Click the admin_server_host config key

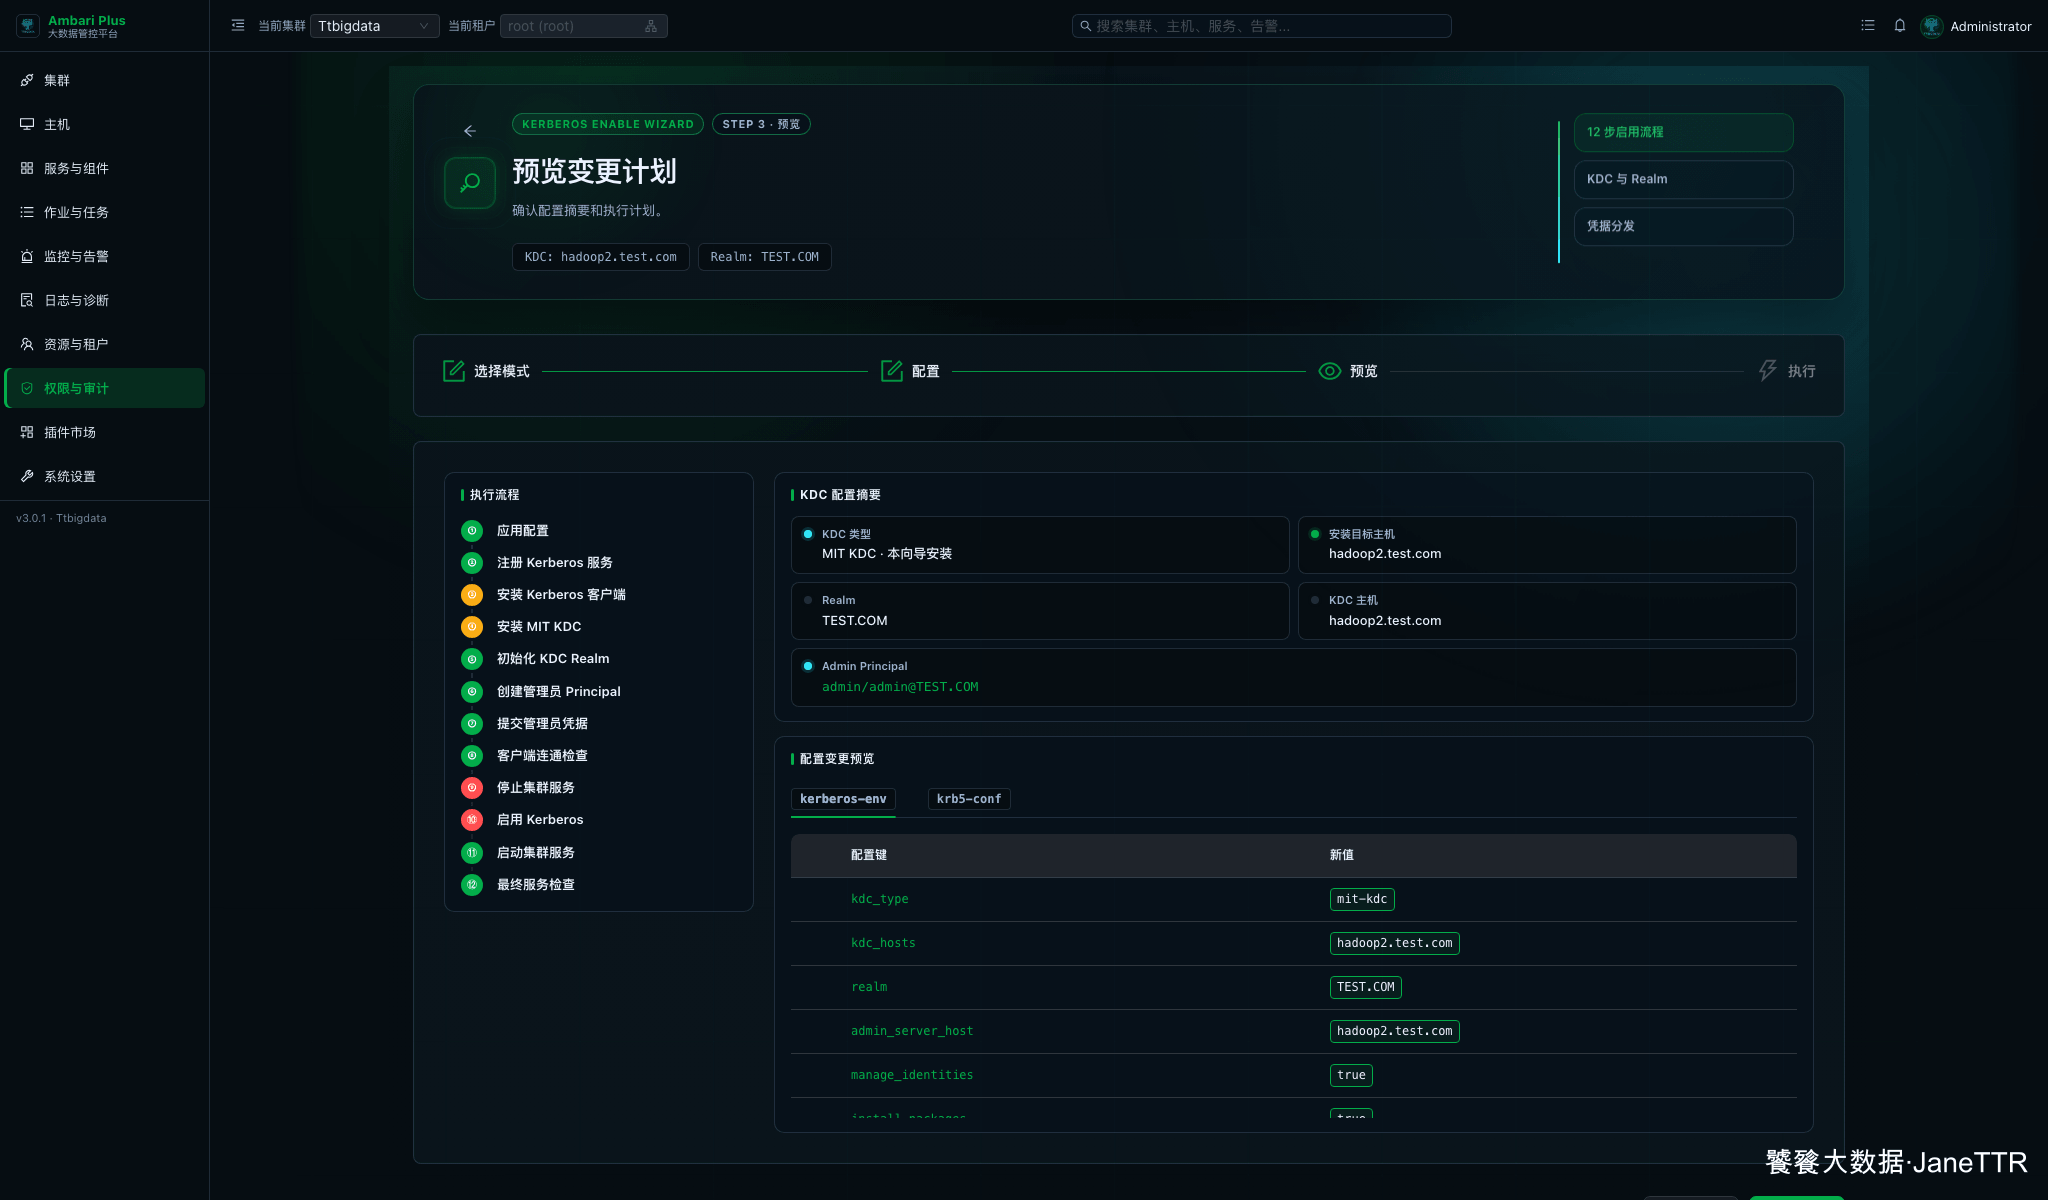[912, 1031]
